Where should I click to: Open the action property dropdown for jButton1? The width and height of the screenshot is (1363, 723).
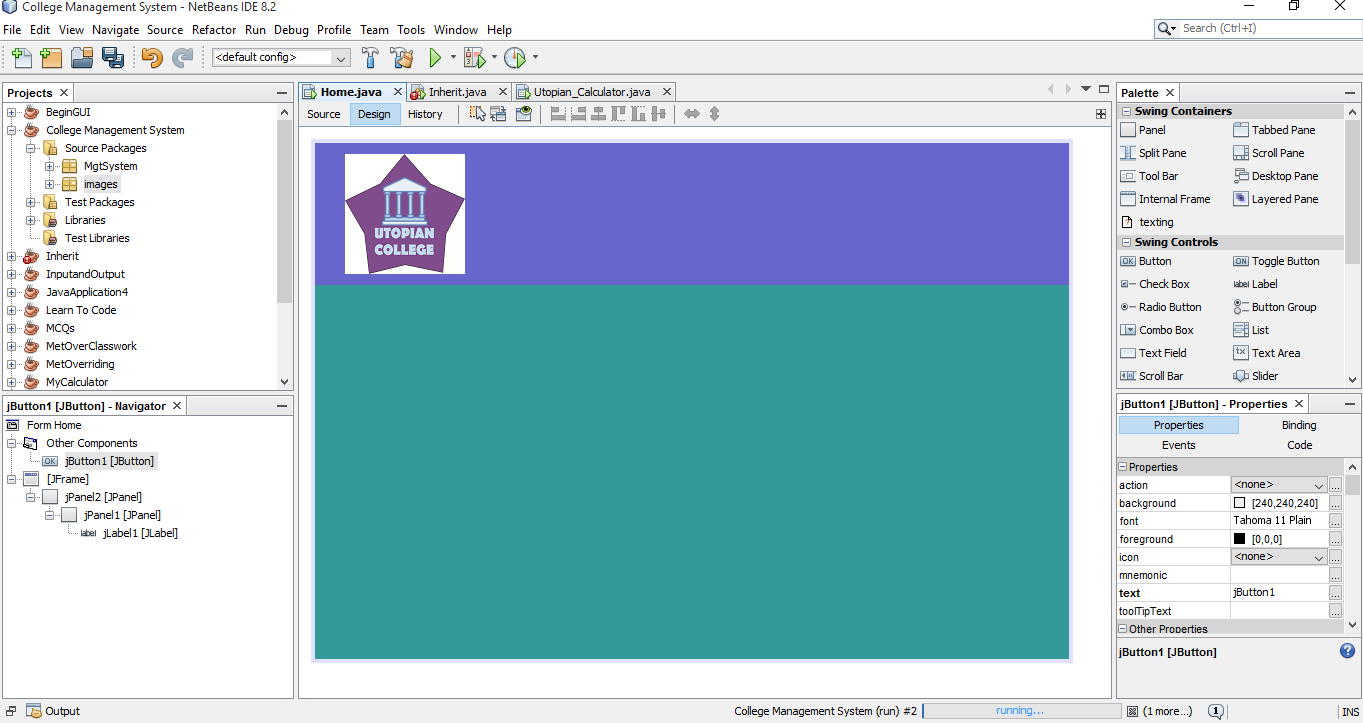(x=1318, y=484)
